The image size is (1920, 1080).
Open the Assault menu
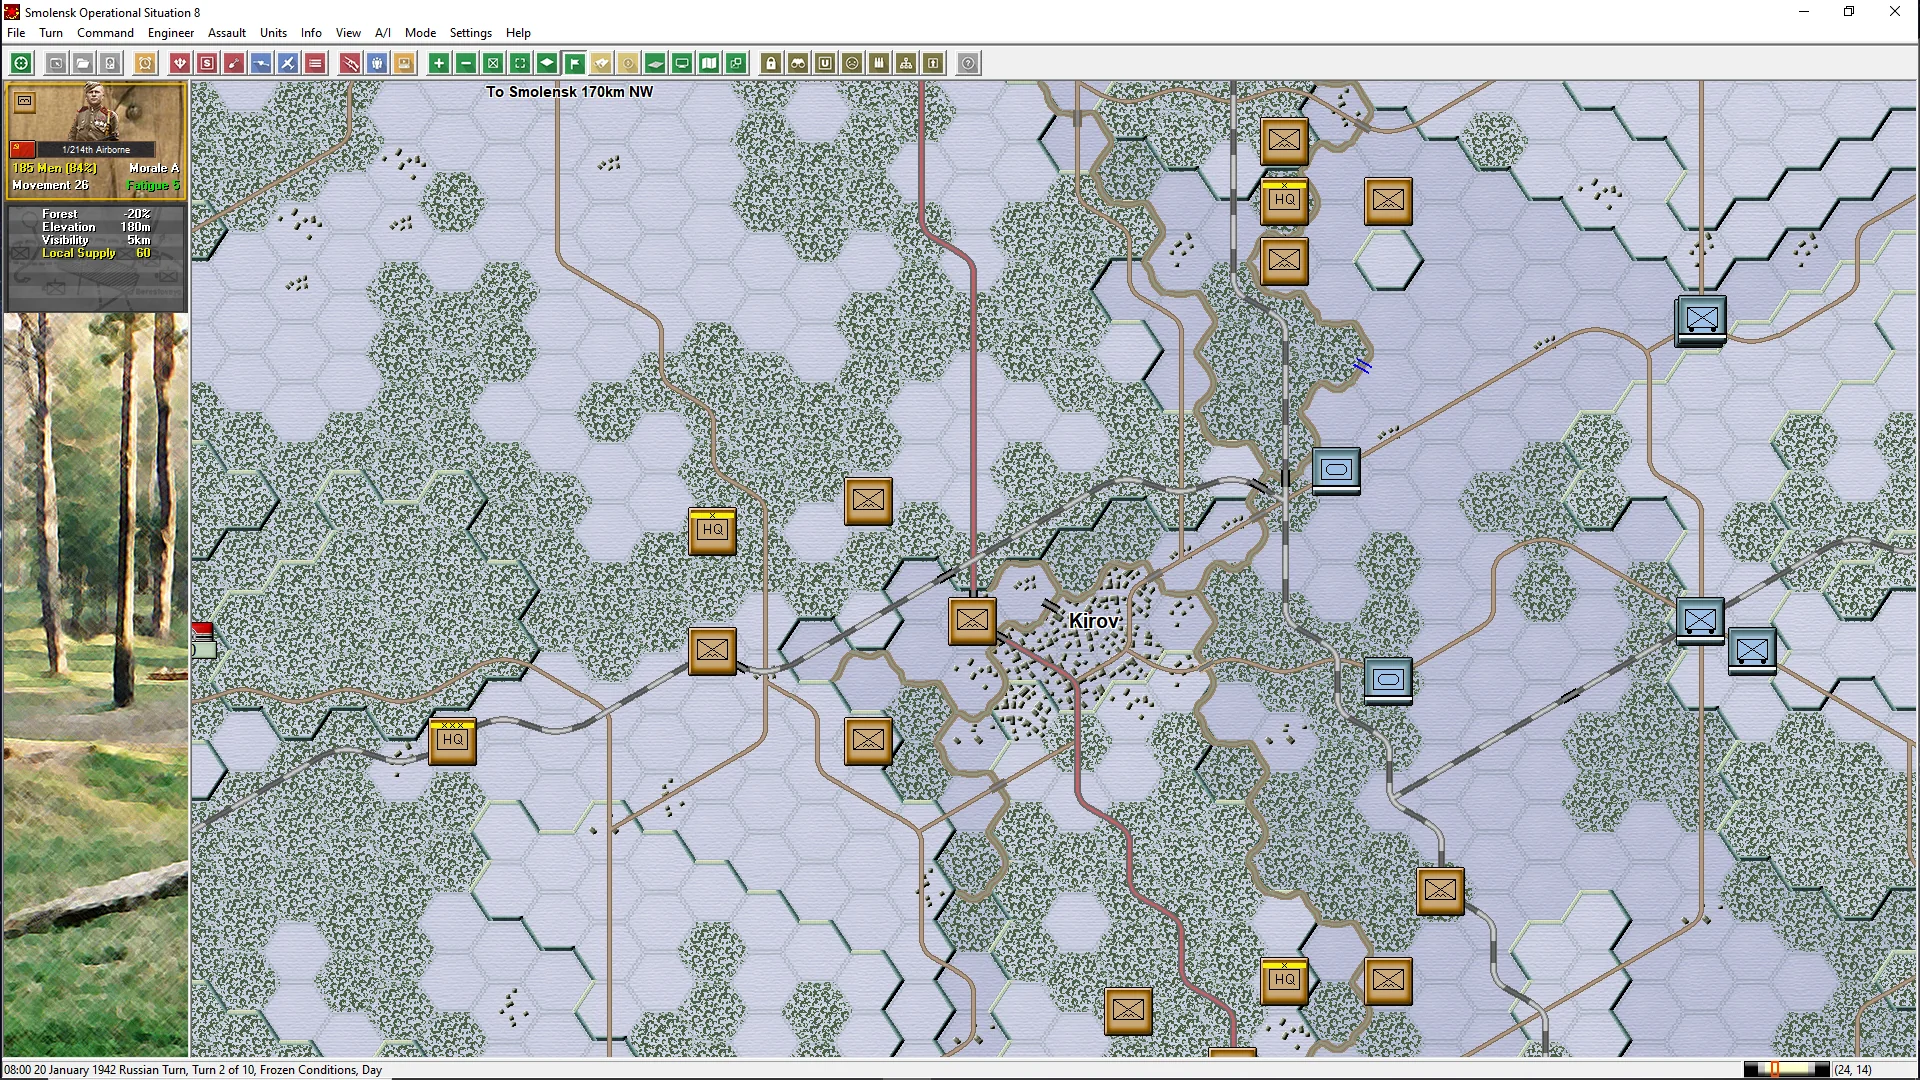[227, 33]
